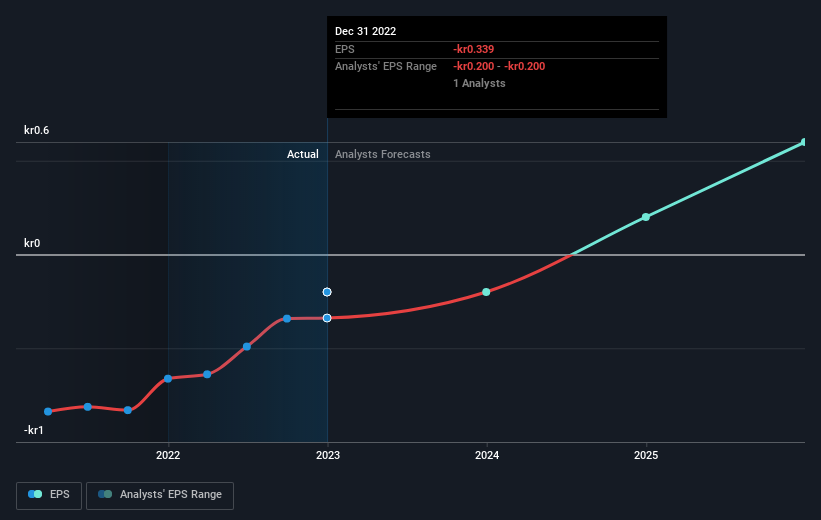Click the Actual section label
This screenshot has height=520, width=821.
tap(303, 154)
